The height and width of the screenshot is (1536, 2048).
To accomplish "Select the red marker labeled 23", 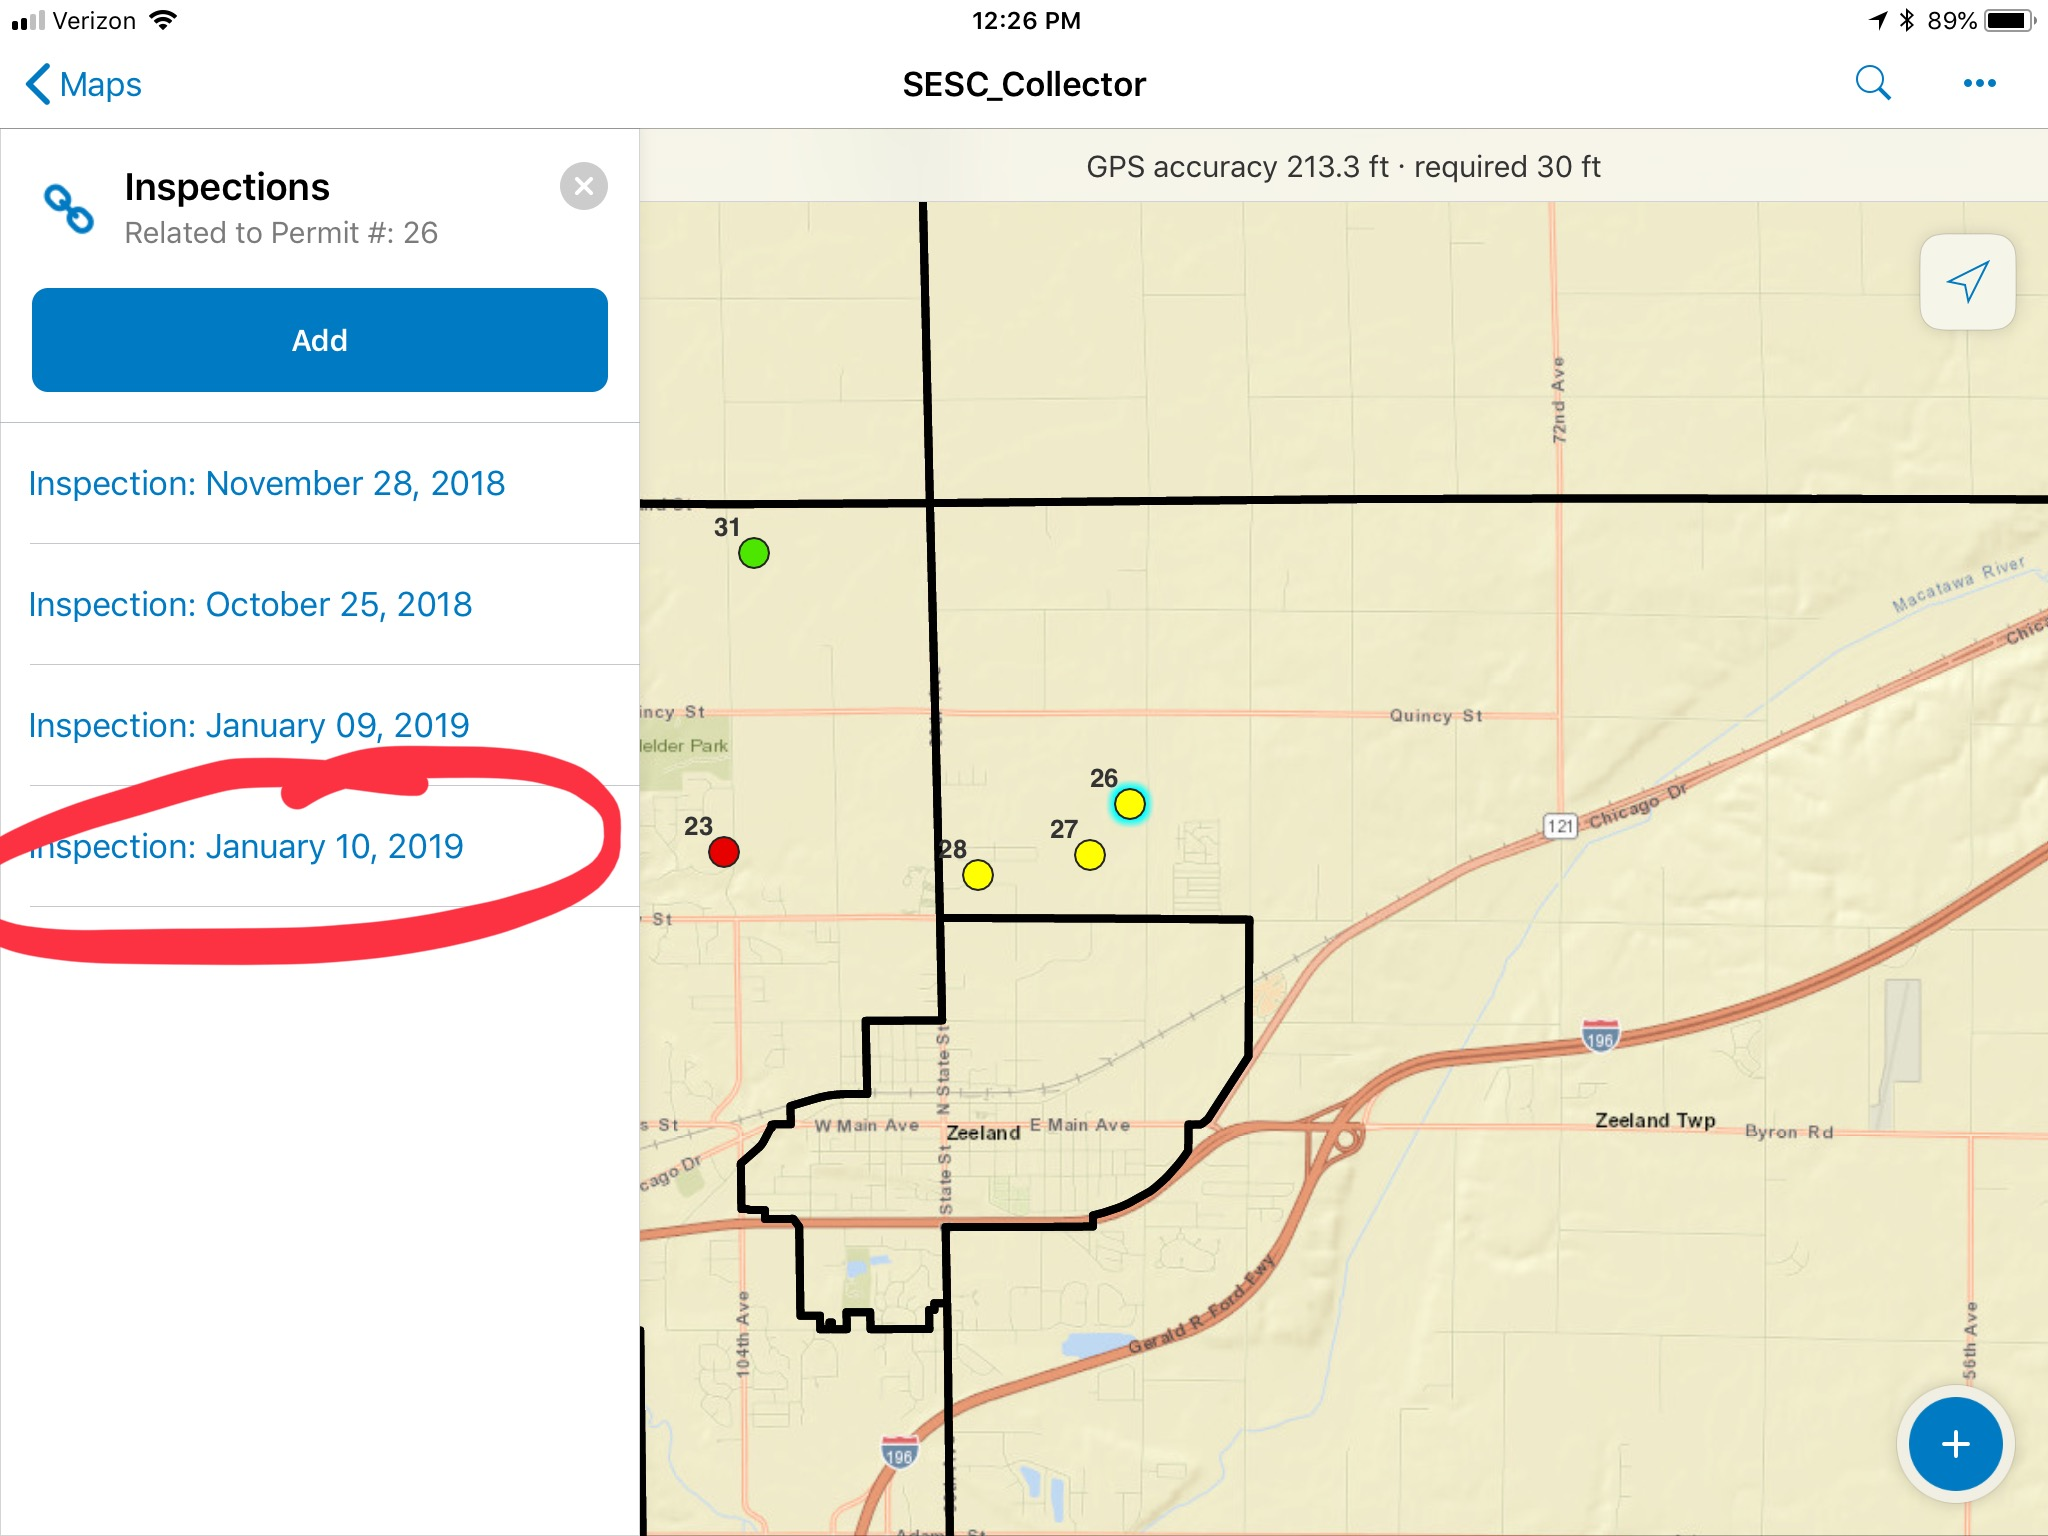I will pyautogui.click(x=724, y=852).
